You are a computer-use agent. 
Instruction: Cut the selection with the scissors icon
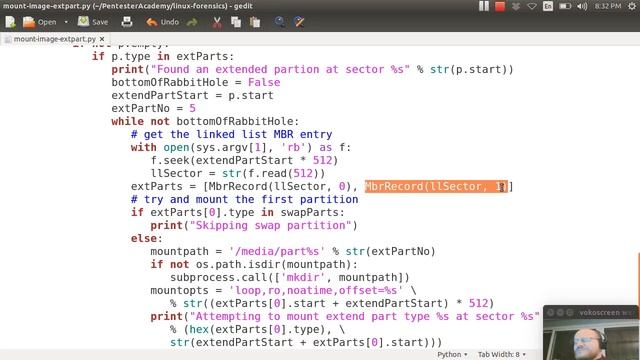pos(217,22)
